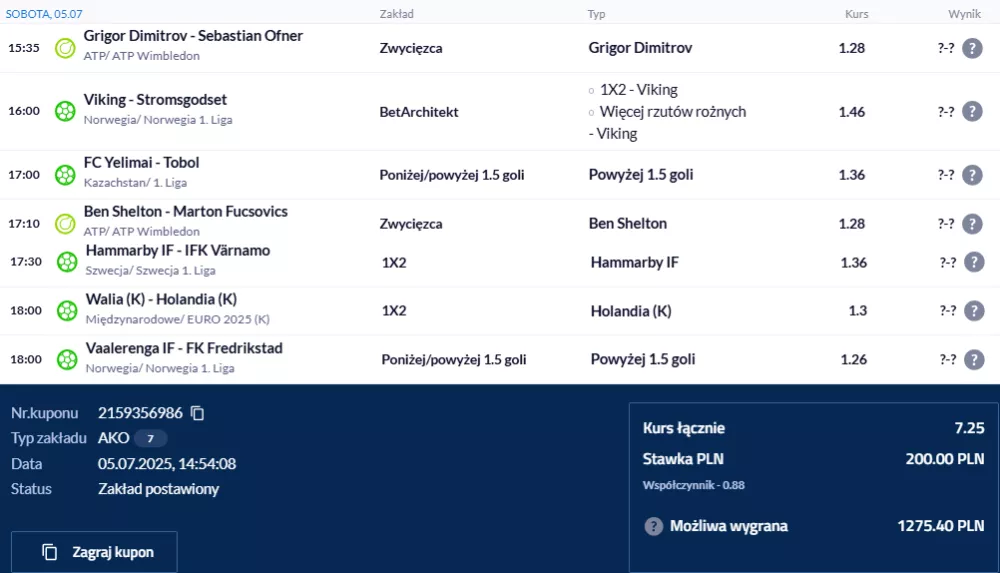Open the Walia (K) - Holandia (K) match
The height and width of the screenshot is (573, 1000).
(161, 299)
